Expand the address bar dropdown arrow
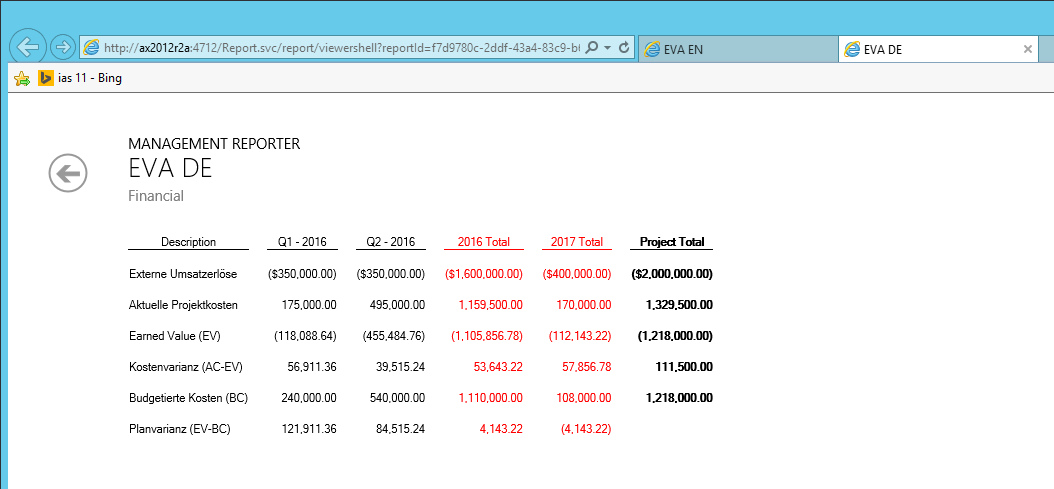Viewport: 1054px width, 489px height. [x=607, y=48]
